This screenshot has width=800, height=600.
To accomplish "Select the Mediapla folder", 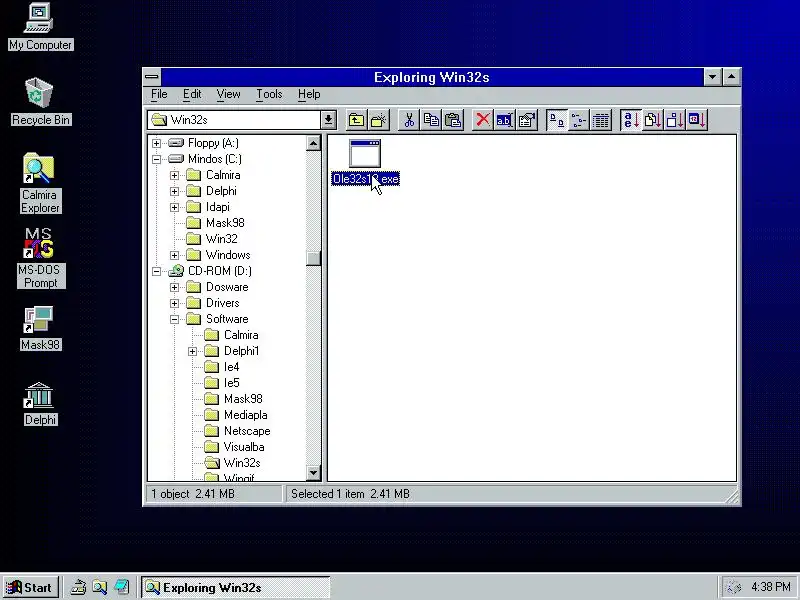I will coord(236,415).
